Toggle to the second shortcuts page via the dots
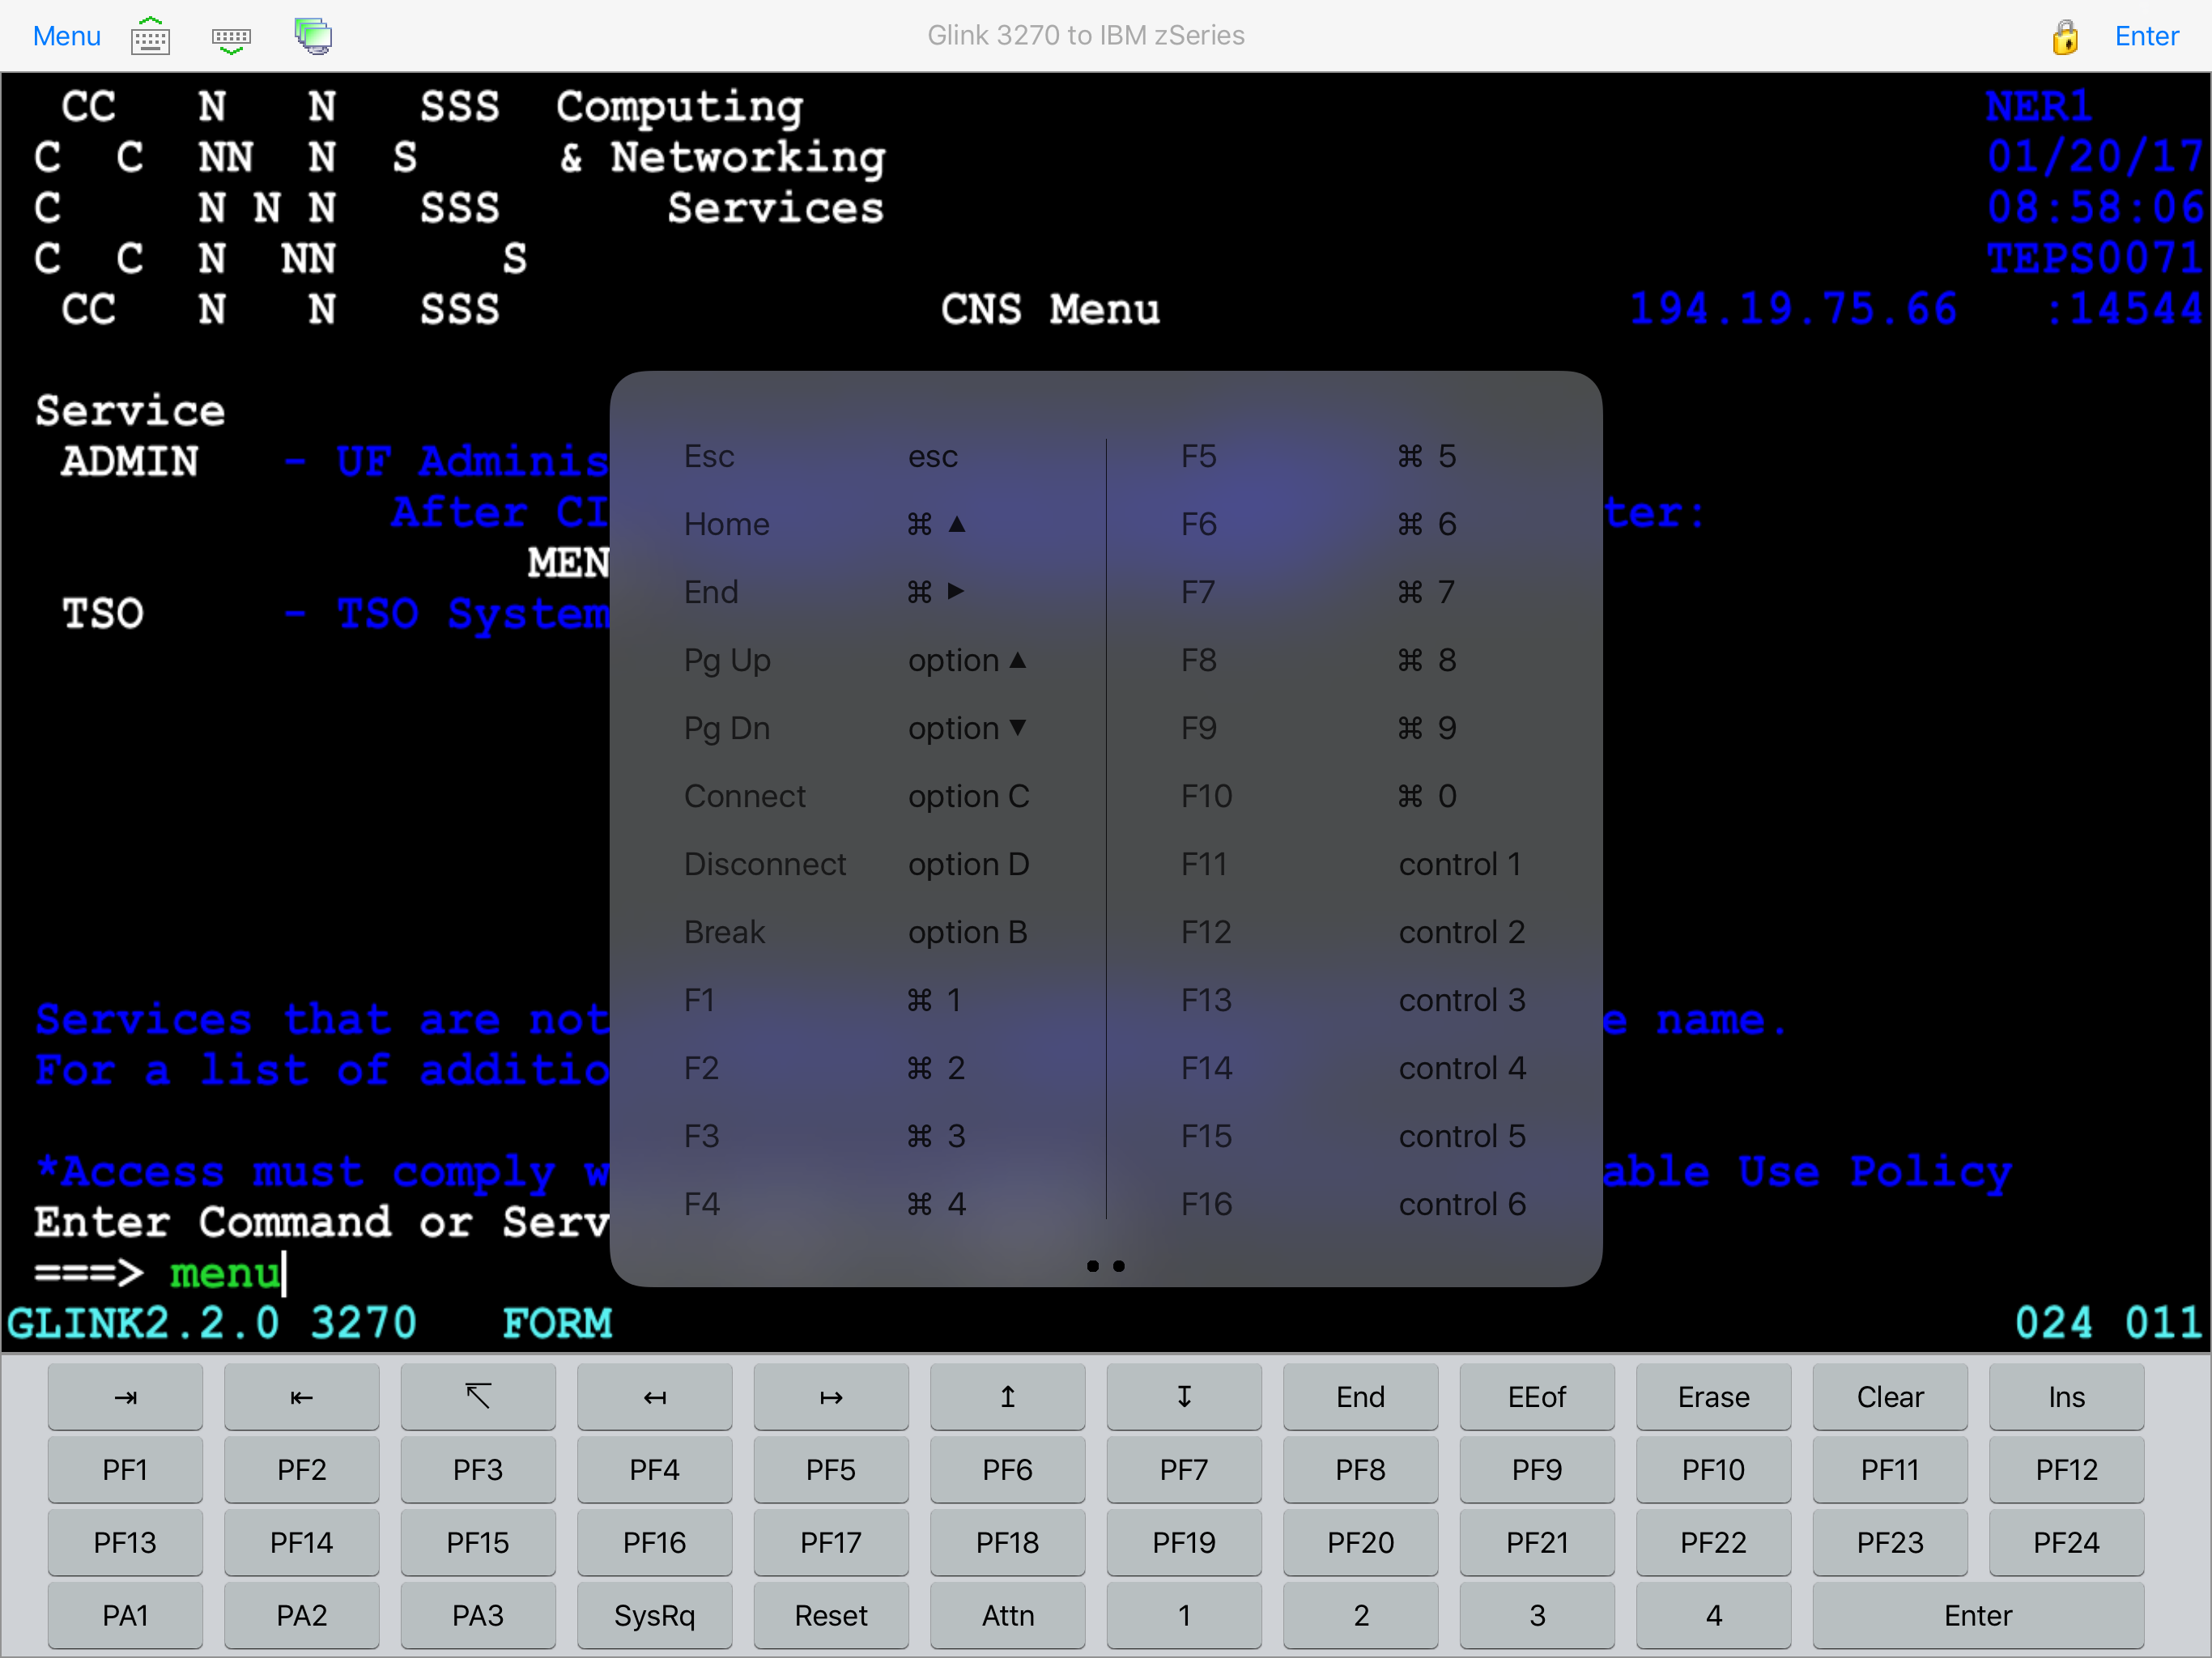Screen dimensions: 2212x1658 coord(1118,1266)
